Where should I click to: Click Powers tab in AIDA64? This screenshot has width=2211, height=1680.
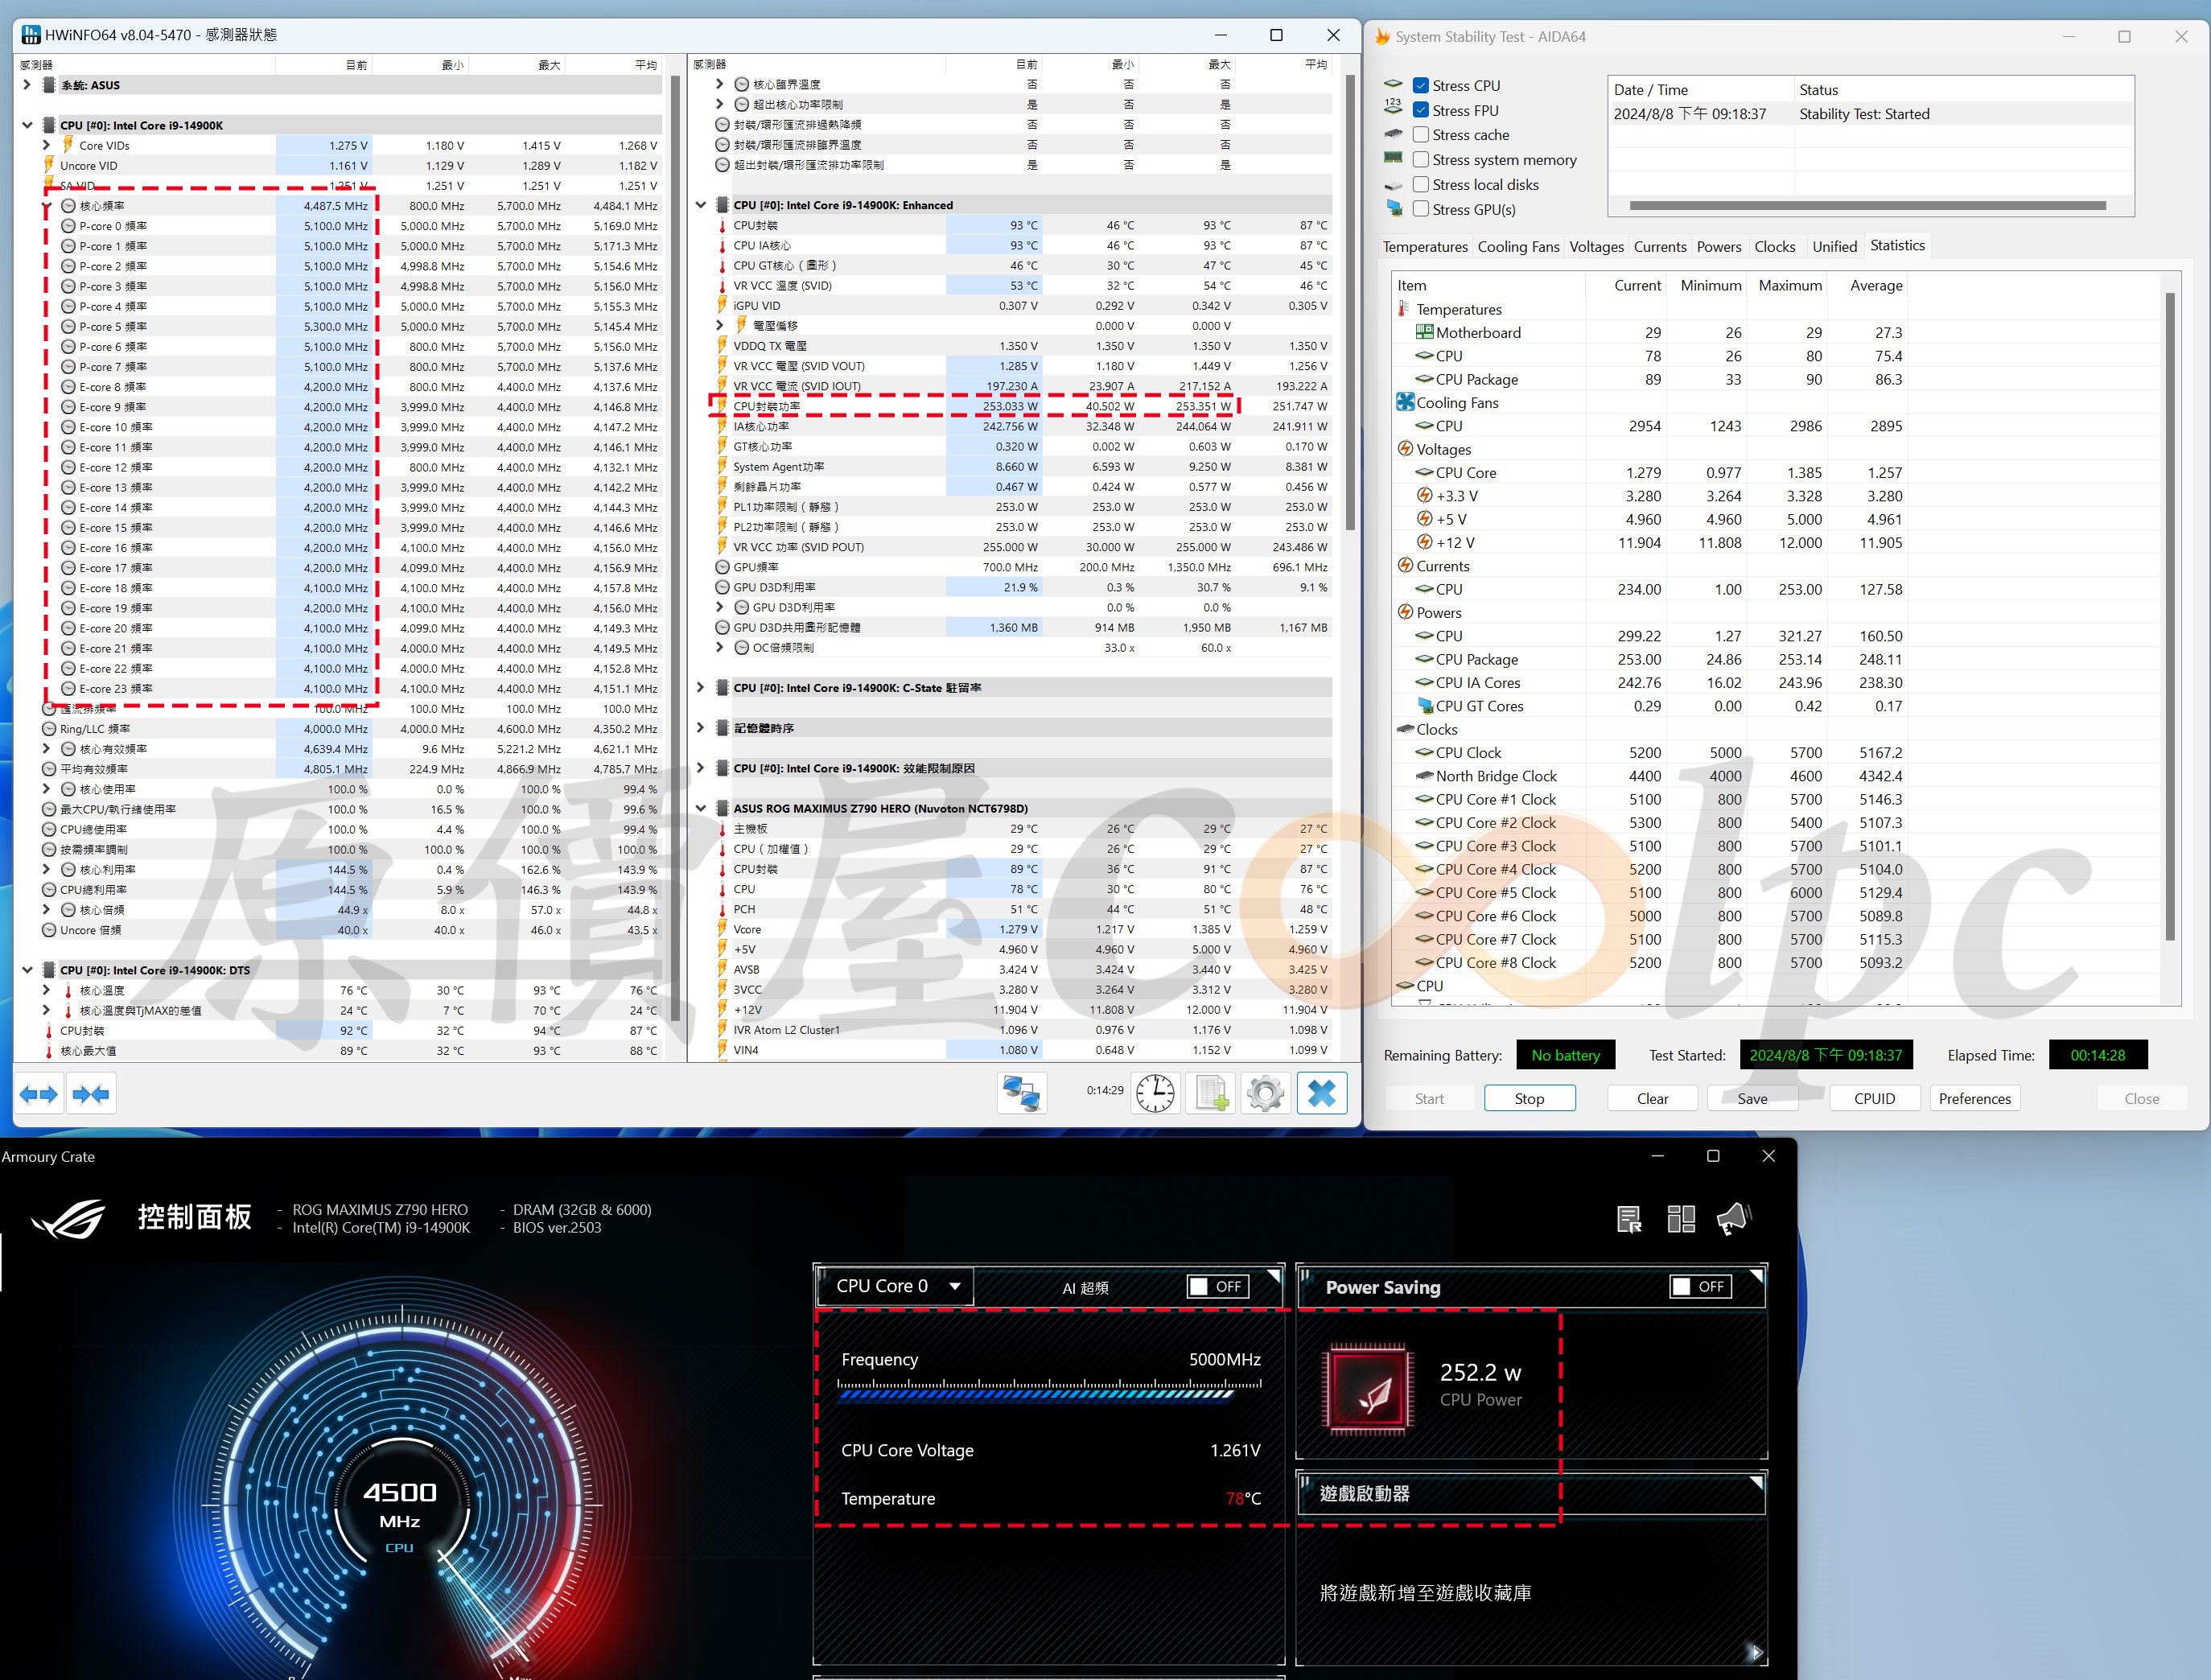(x=1718, y=247)
